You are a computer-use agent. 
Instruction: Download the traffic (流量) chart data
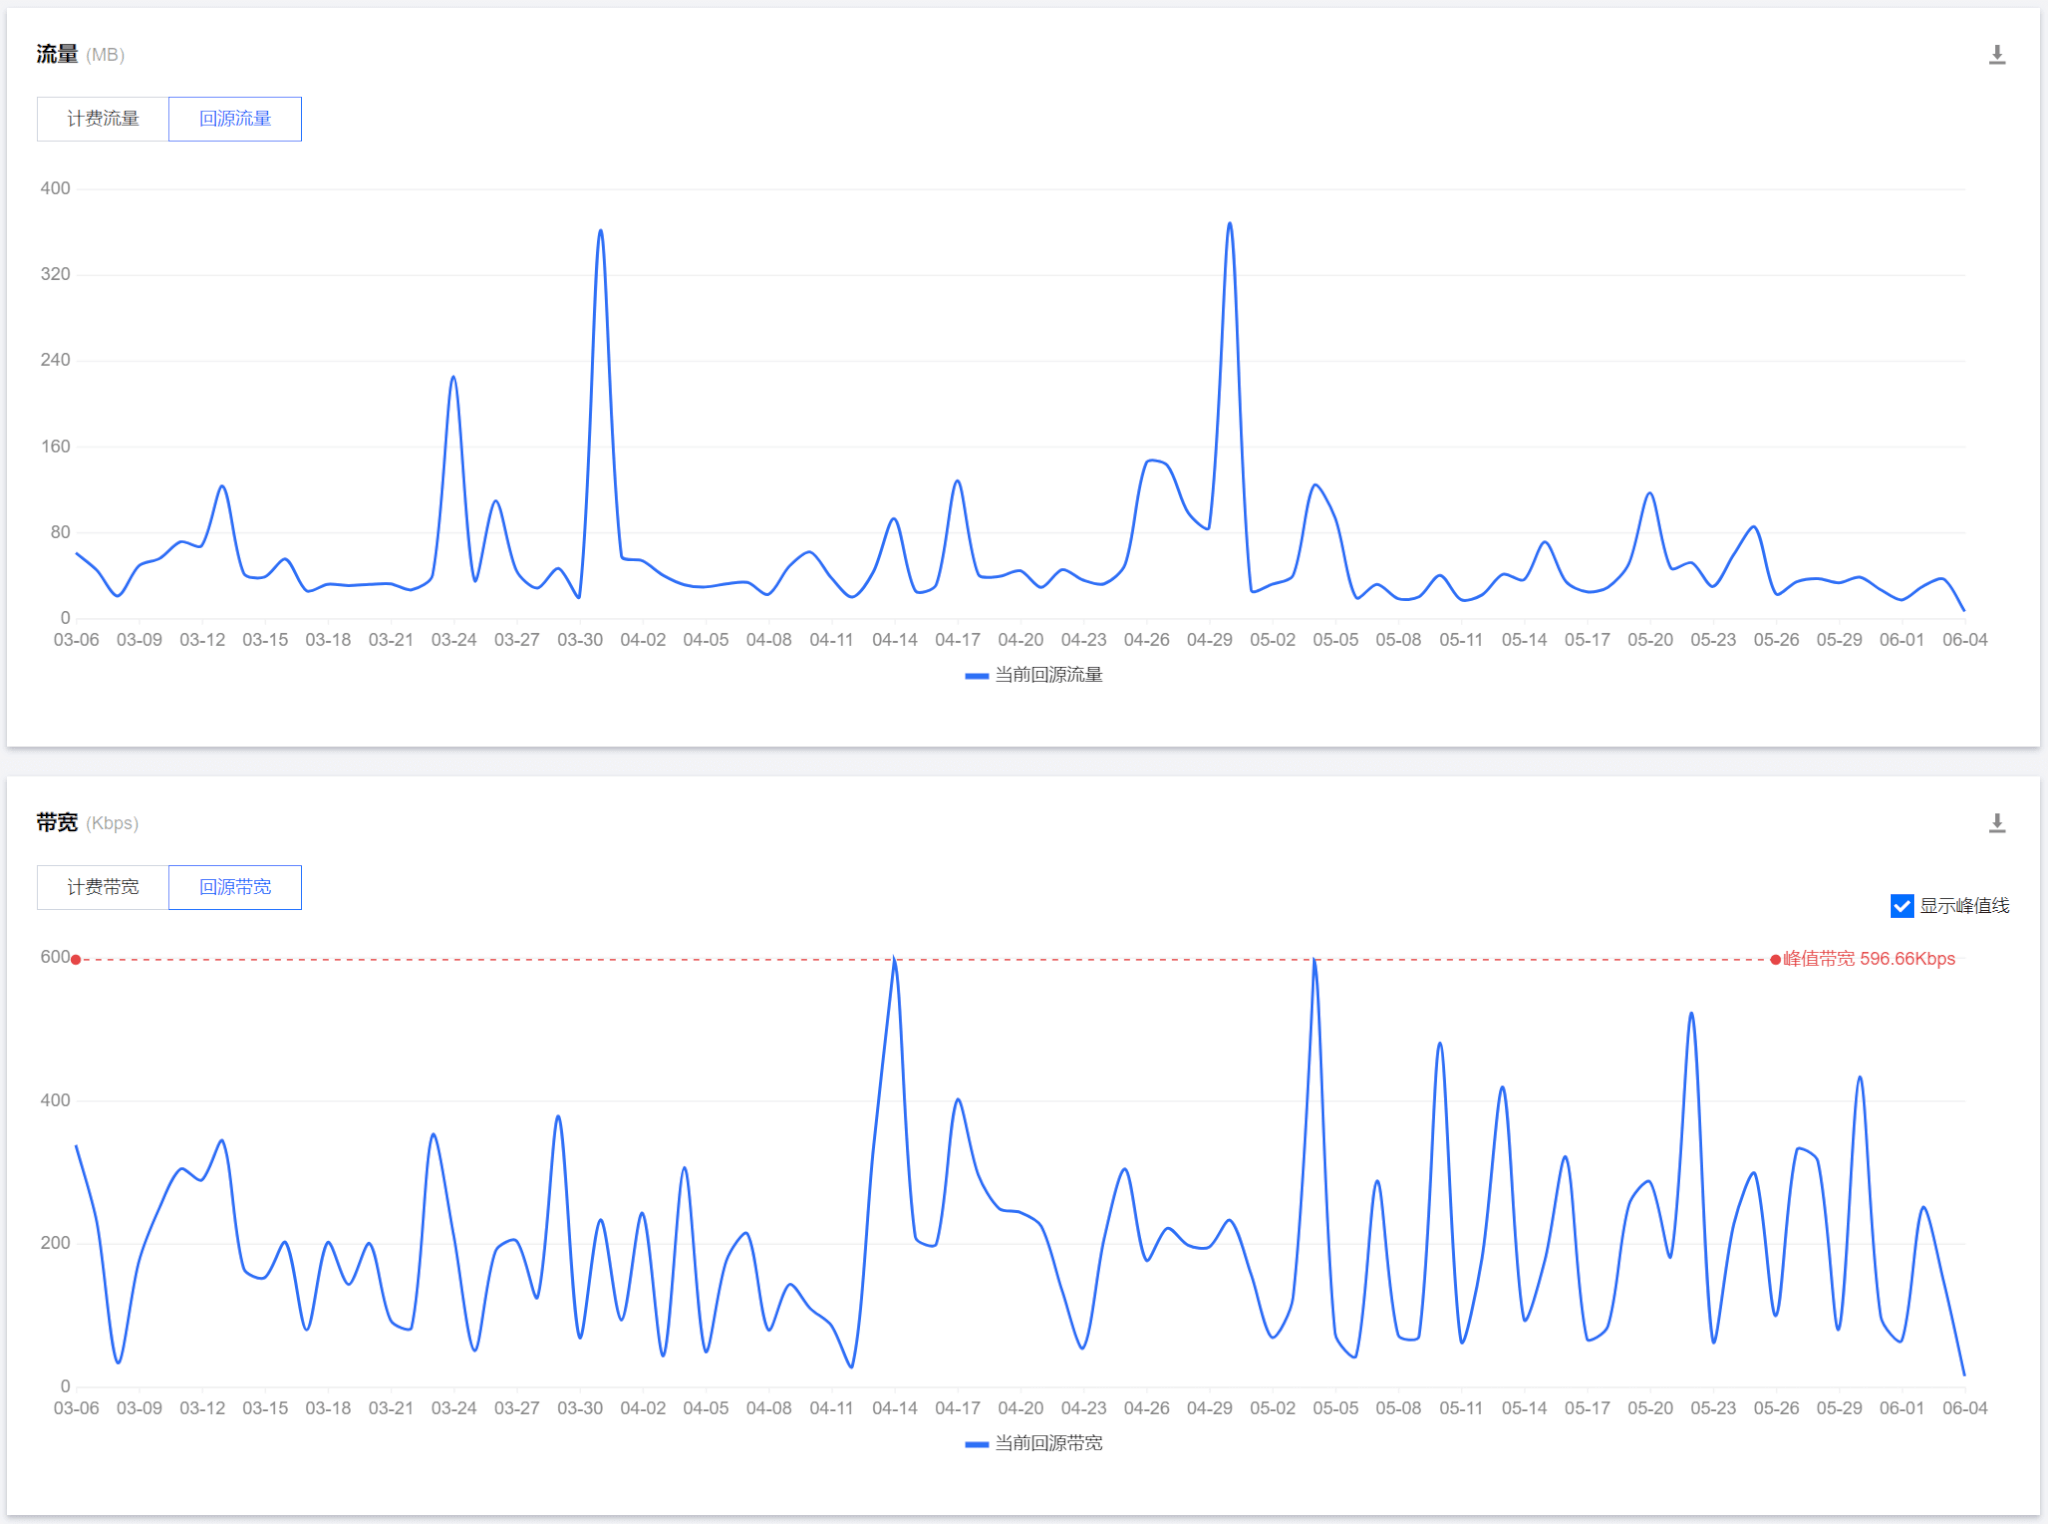(1996, 55)
